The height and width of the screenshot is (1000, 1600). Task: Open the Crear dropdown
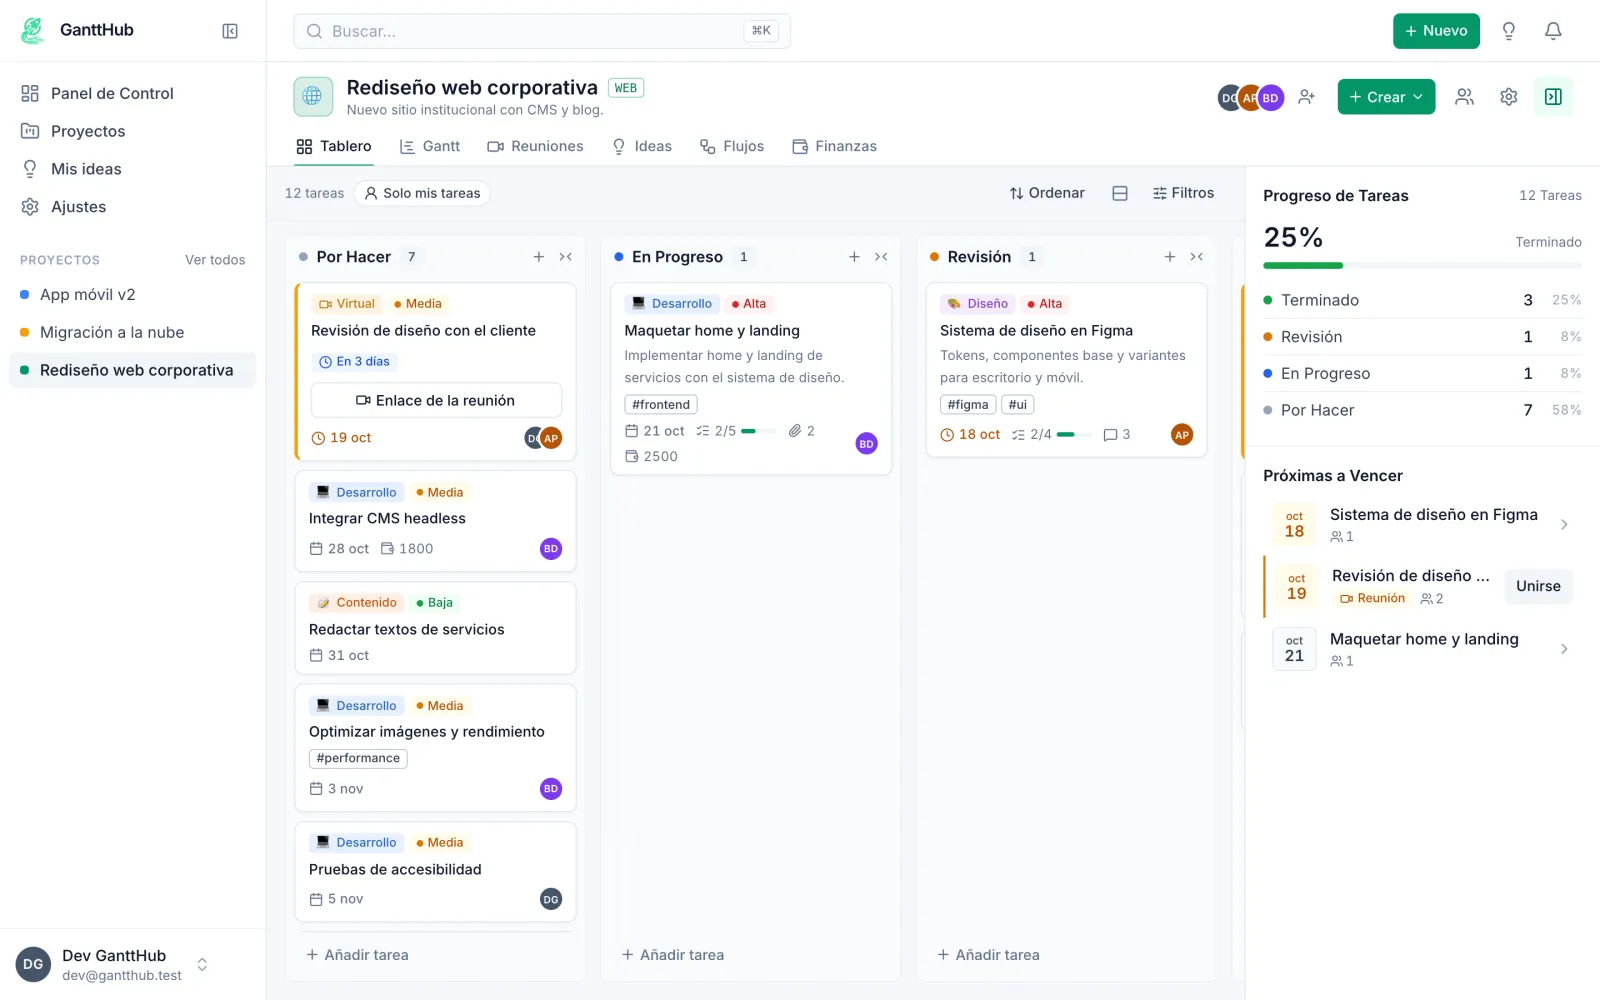(1386, 97)
